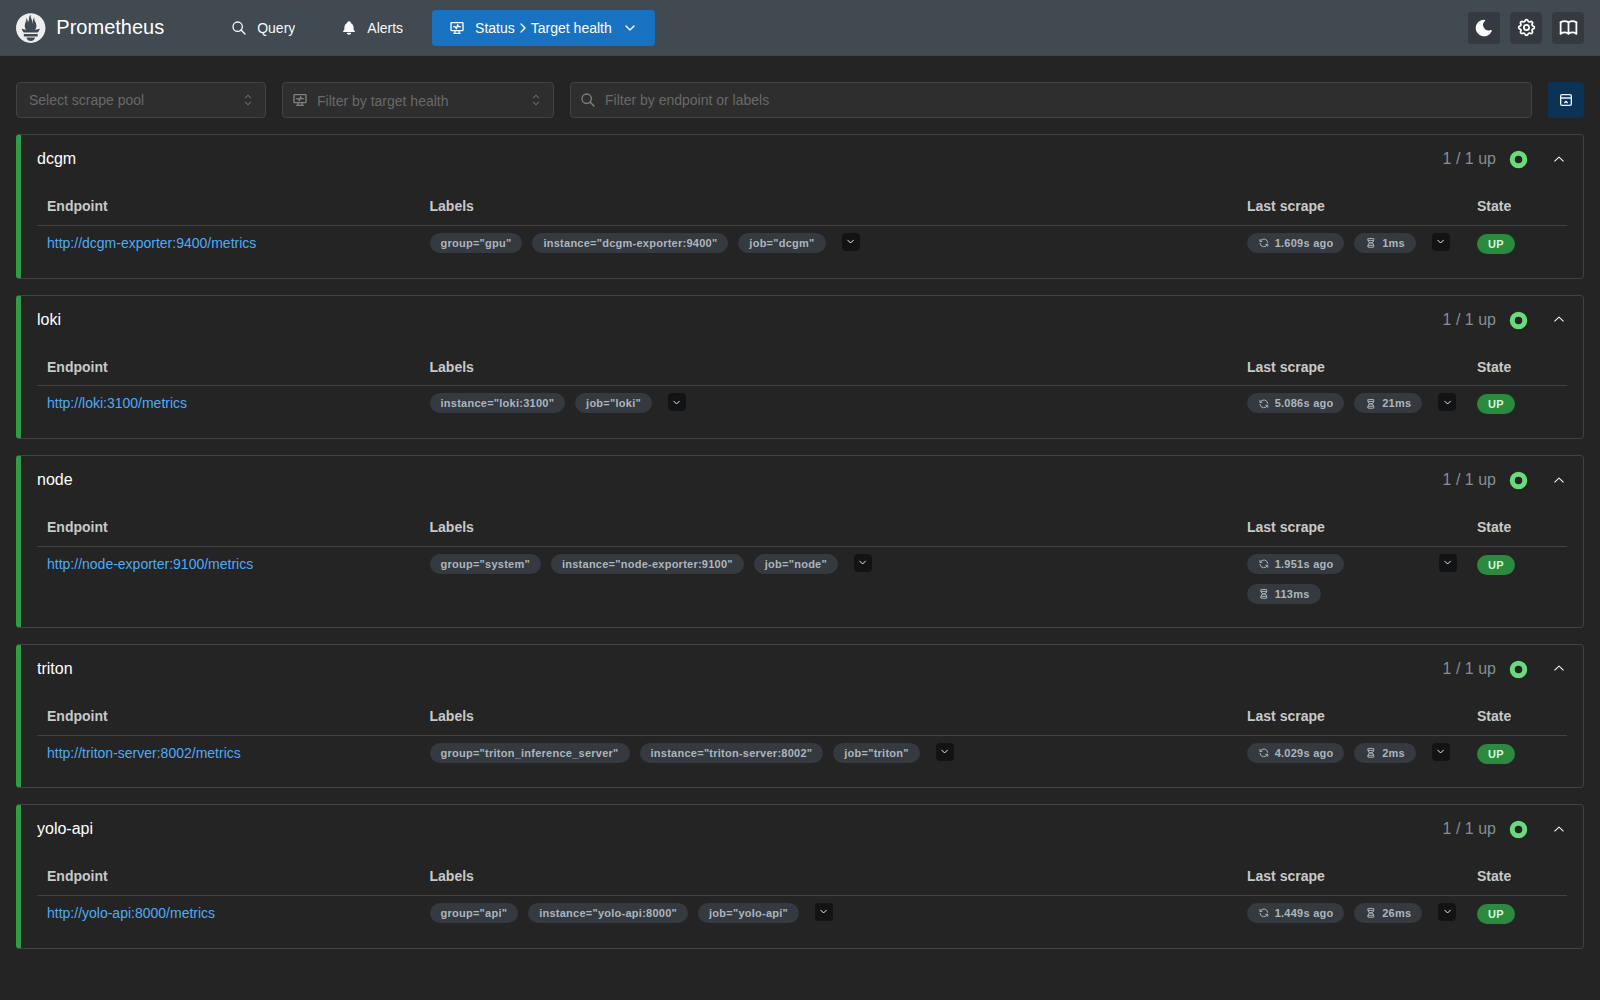This screenshot has width=1600, height=1000.
Task: Expand scrape details chevron in loki row
Action: coord(1447,402)
